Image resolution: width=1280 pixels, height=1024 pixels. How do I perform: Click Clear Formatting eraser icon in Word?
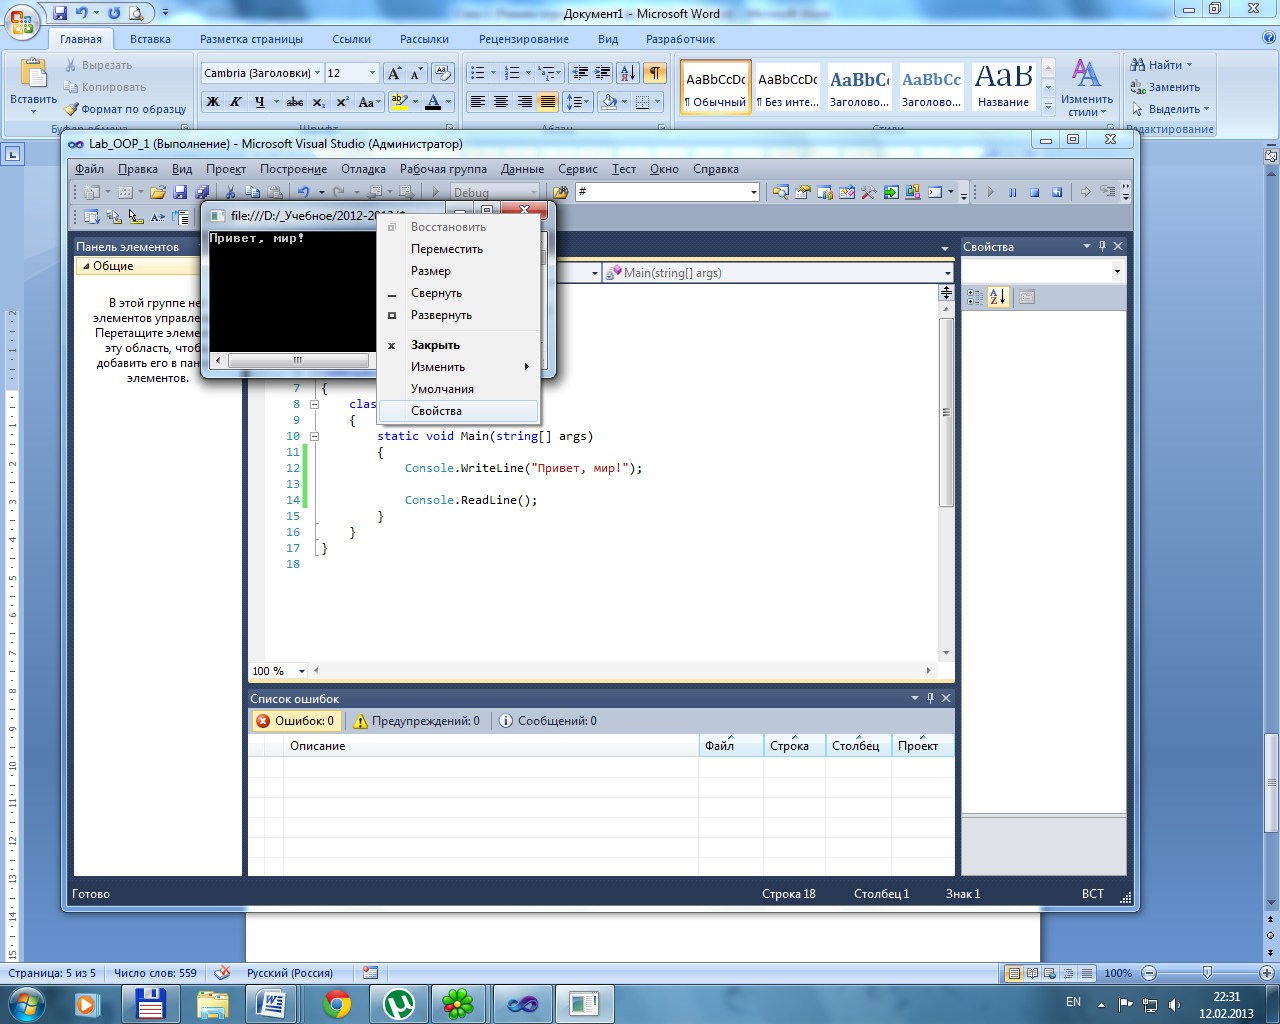coord(443,73)
